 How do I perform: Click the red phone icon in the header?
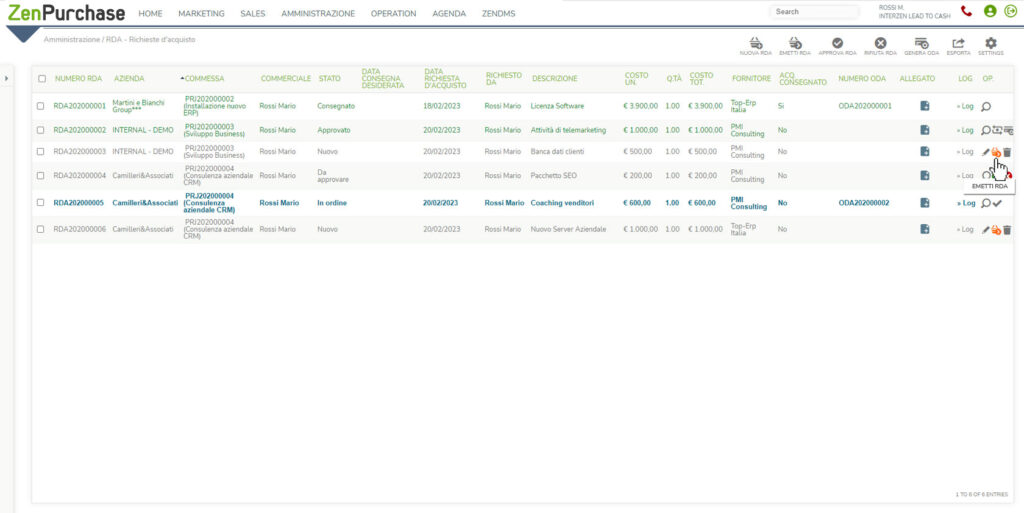966,11
